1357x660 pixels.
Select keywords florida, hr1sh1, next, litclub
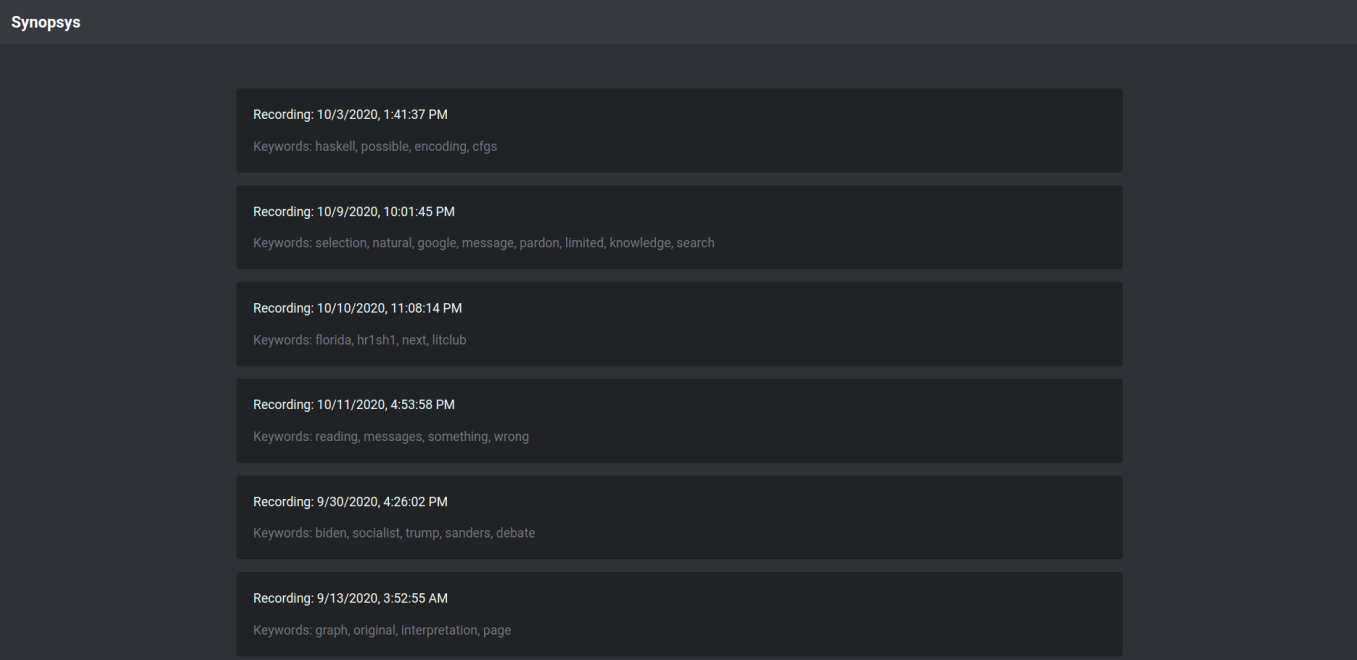pos(360,340)
